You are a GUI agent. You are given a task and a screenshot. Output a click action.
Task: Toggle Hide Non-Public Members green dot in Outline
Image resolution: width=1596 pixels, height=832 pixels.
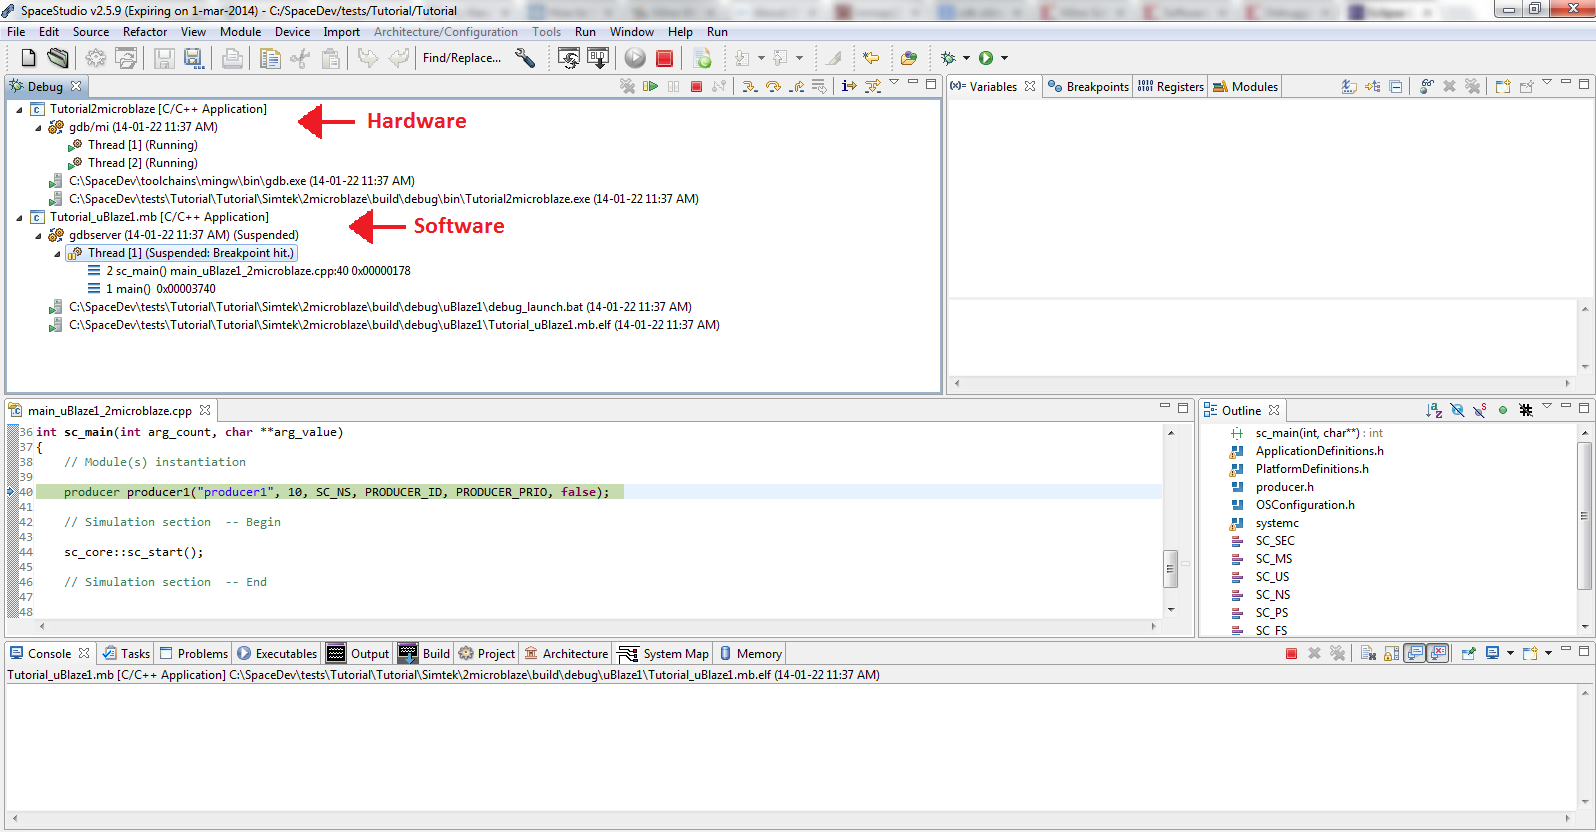coord(1503,410)
